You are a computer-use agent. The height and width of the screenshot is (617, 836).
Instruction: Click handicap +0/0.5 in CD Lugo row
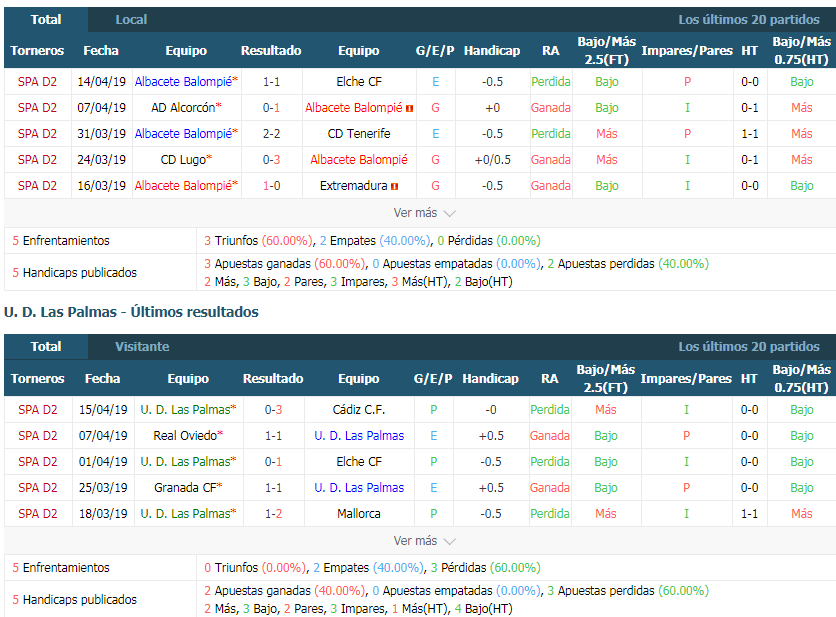click(493, 159)
